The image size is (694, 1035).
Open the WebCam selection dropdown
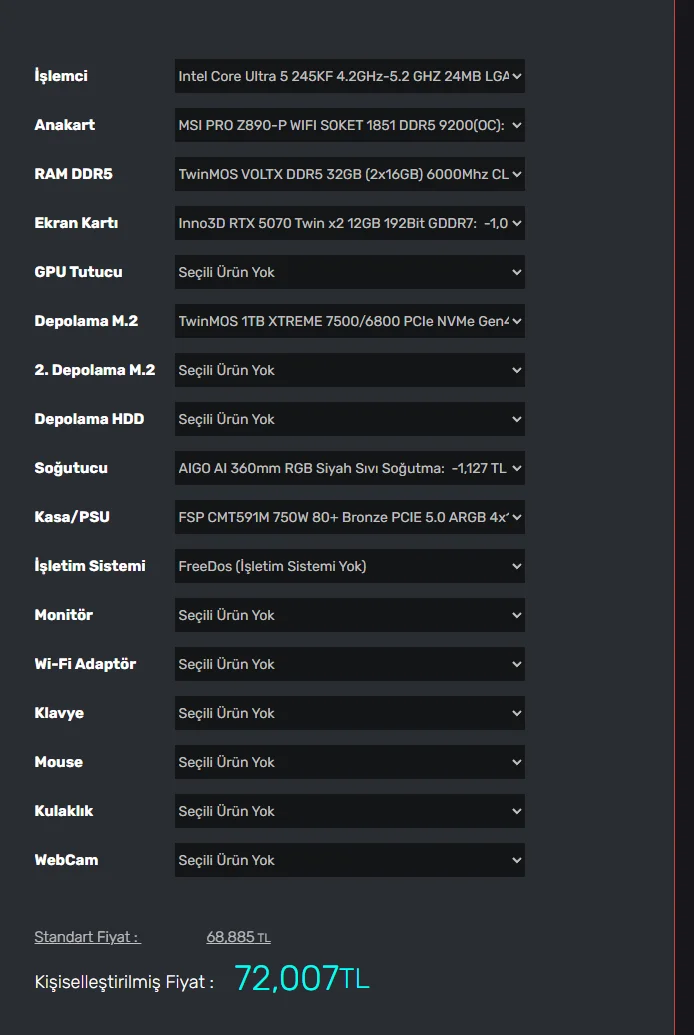[x=349, y=860]
